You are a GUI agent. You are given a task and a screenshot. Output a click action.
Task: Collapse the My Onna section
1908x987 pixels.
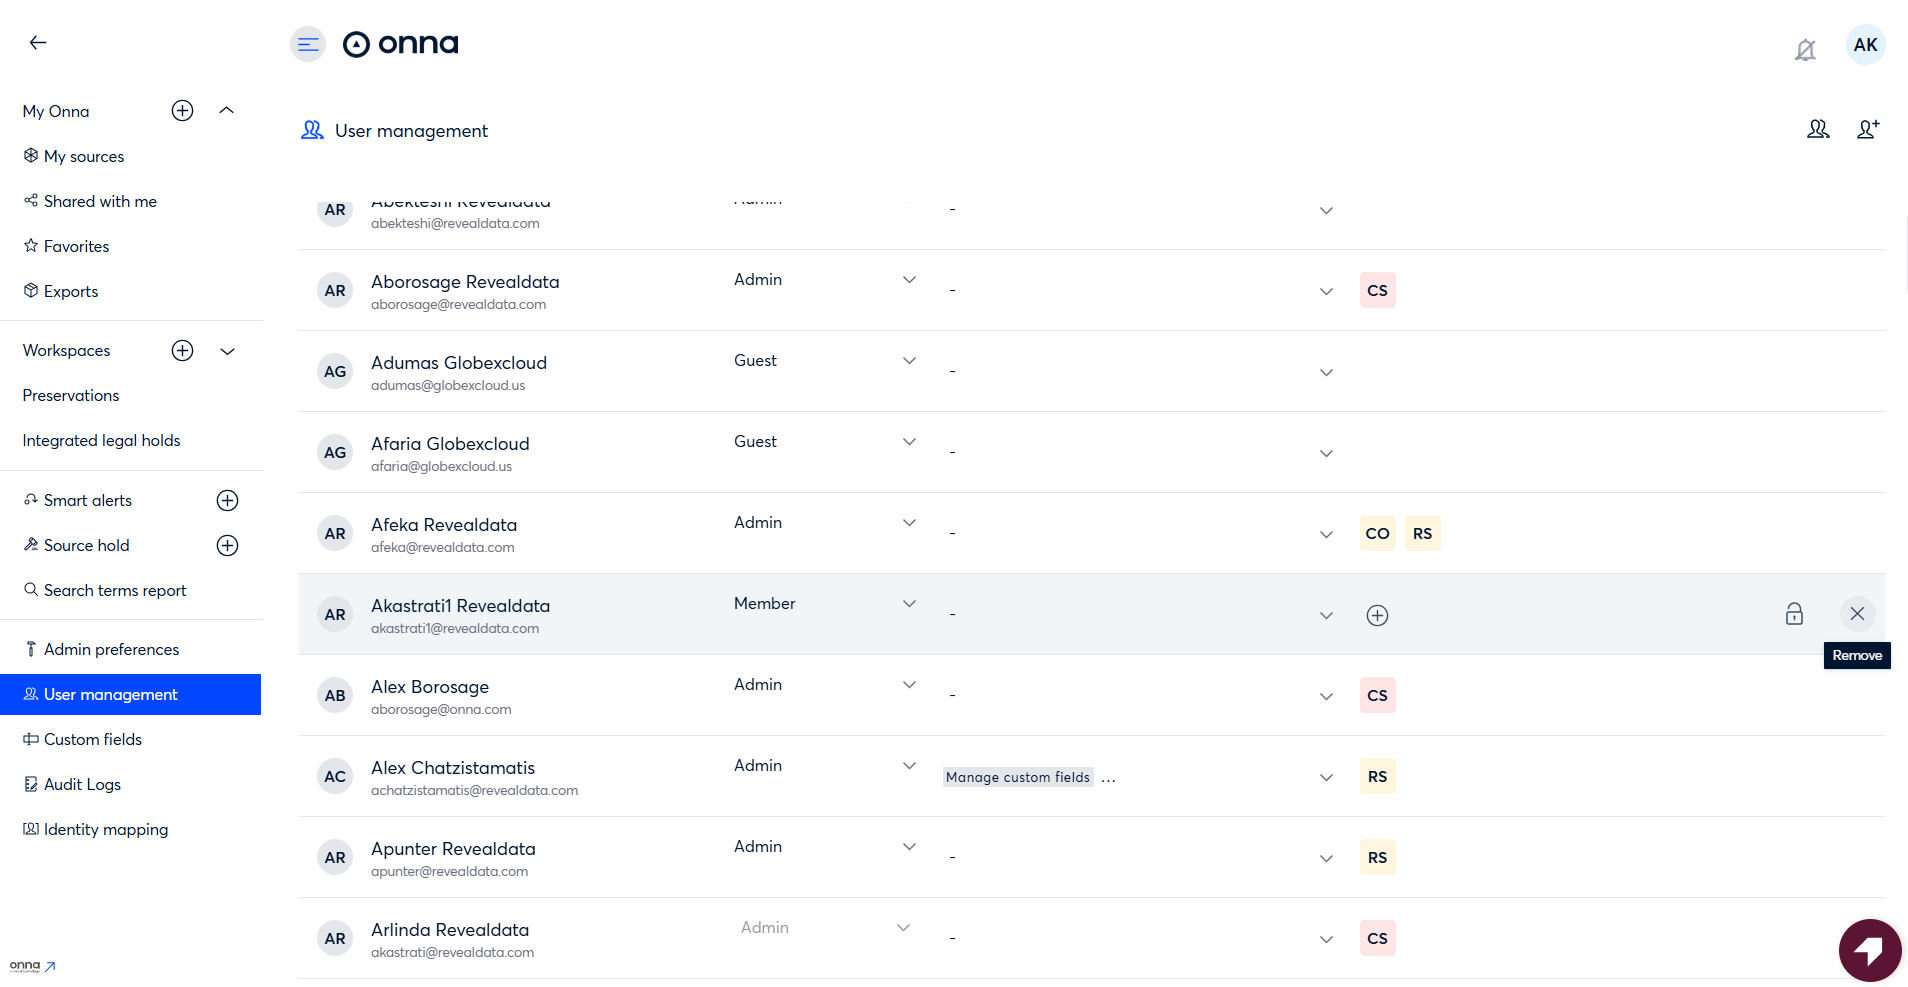(227, 111)
